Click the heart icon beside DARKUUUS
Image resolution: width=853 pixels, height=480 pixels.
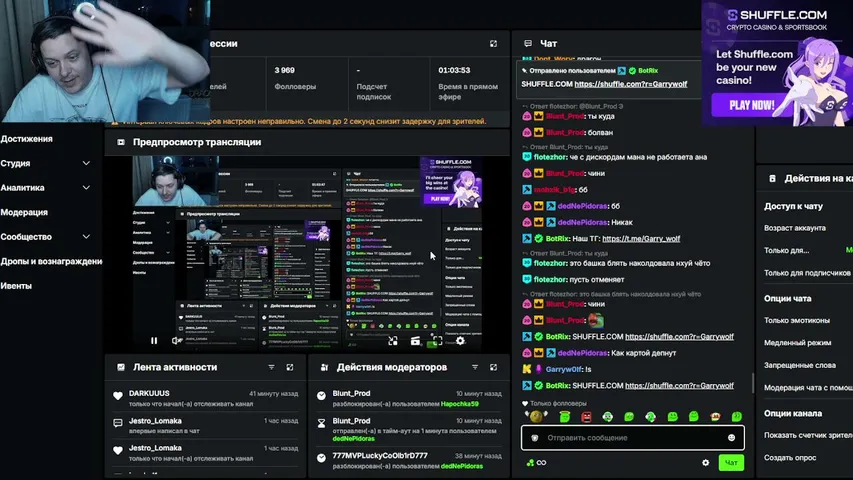[118, 396]
